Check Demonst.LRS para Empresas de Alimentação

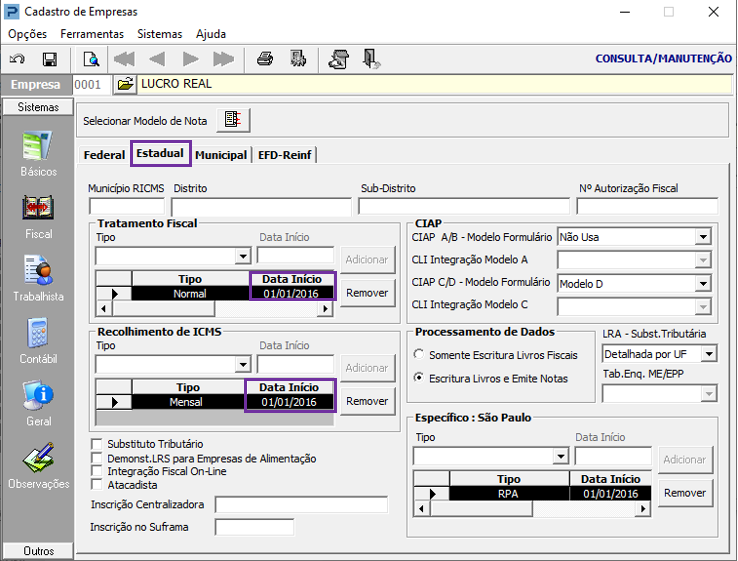[x=96, y=458]
